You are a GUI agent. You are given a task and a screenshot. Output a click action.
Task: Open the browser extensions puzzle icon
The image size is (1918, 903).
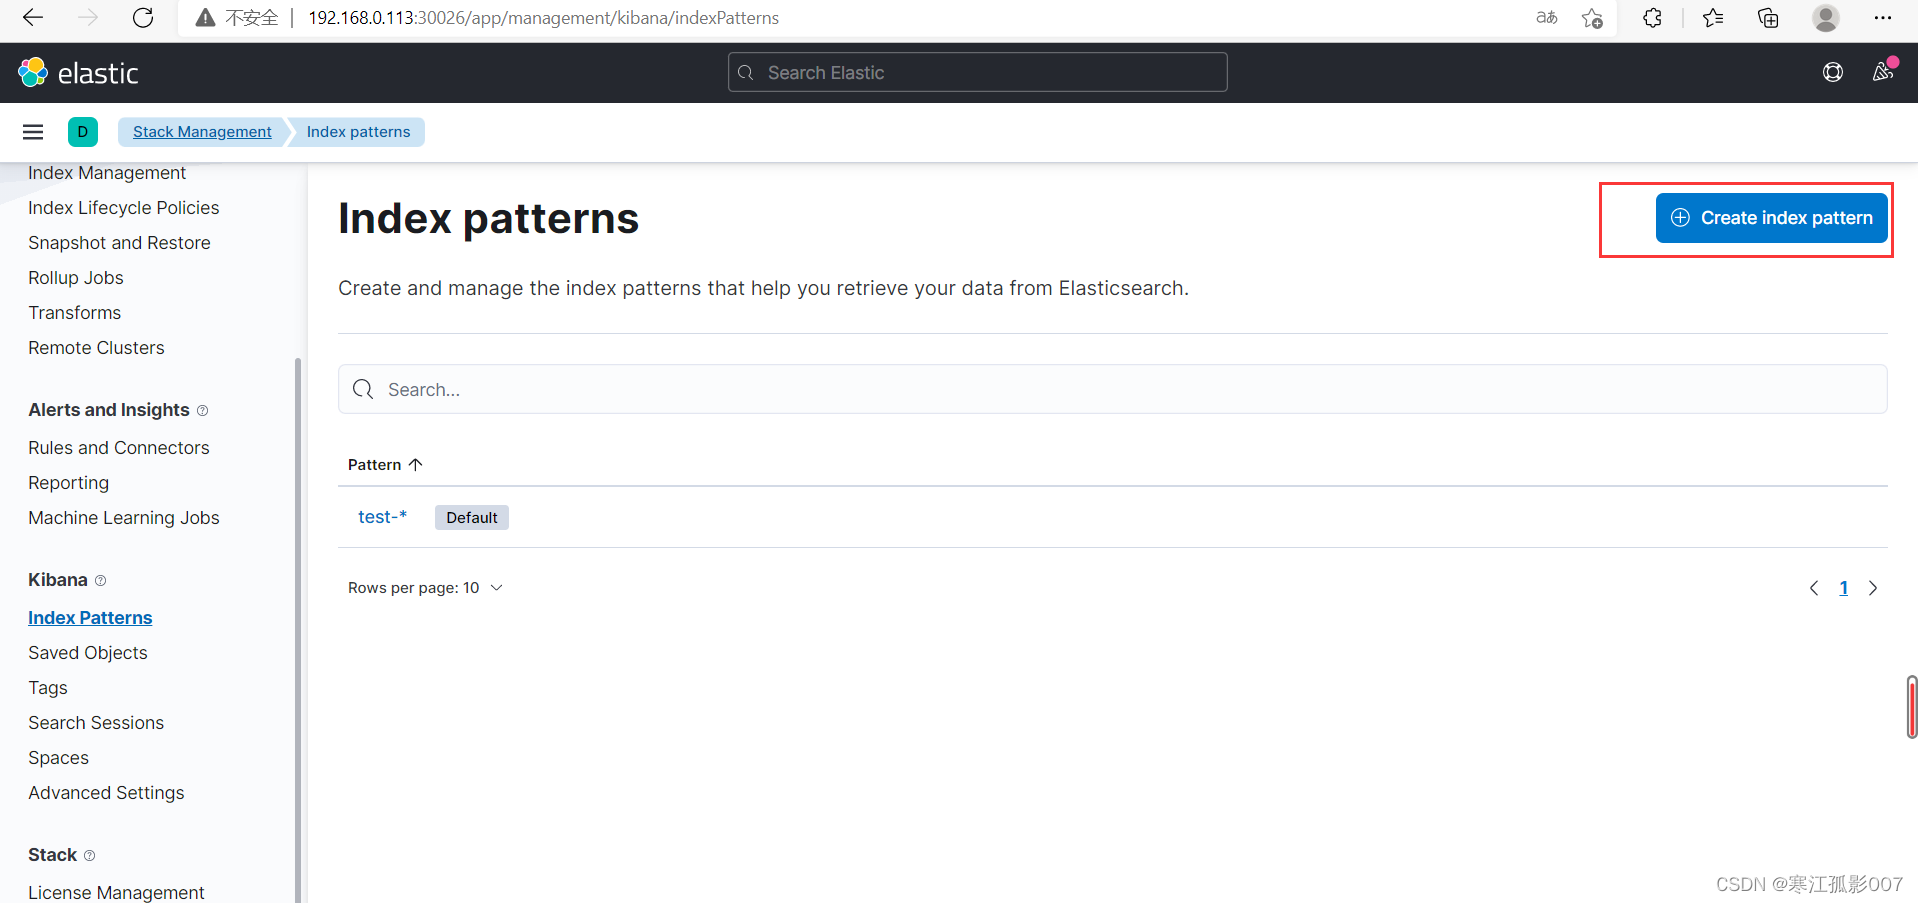coord(1652,18)
